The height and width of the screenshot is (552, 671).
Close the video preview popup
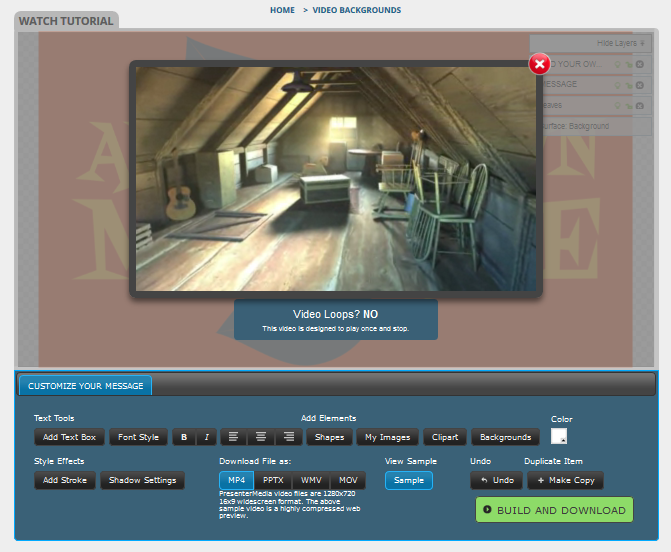(539, 64)
